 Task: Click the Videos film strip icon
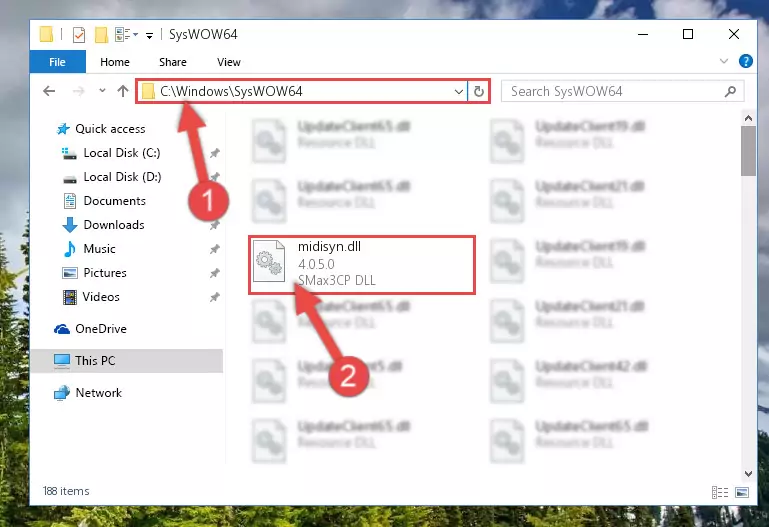(70, 297)
